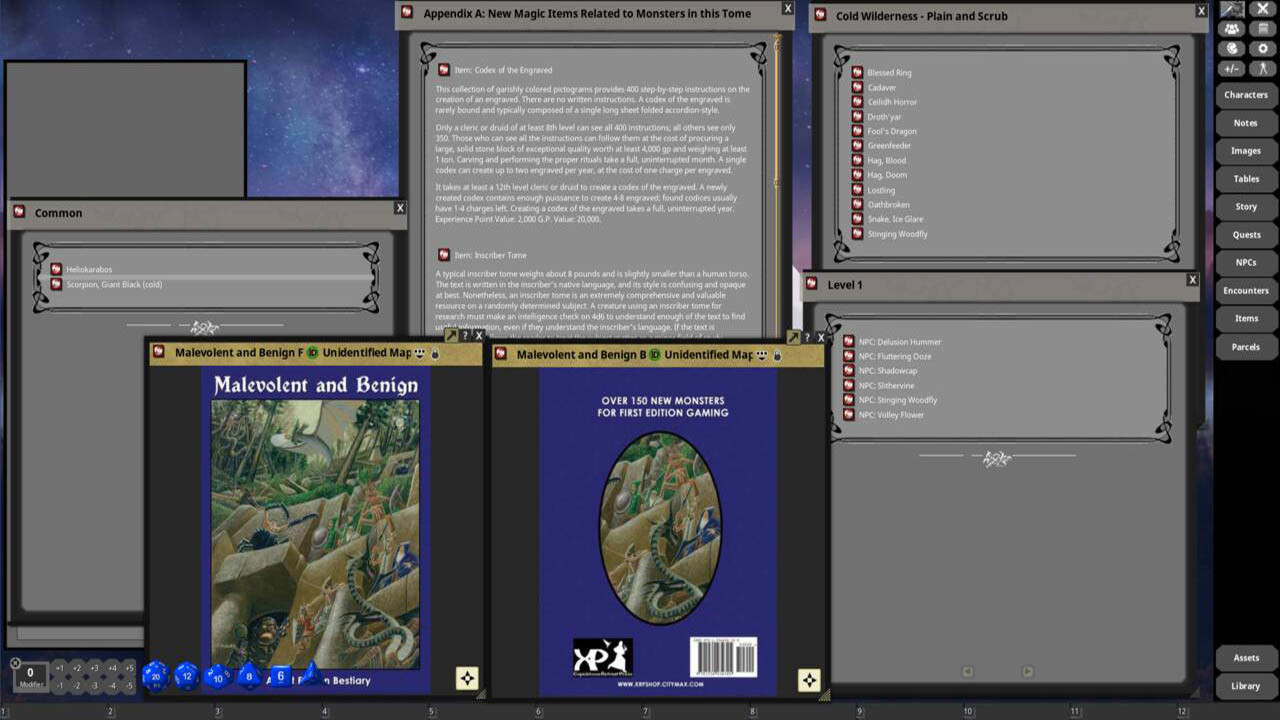Click the +/- modifiers icon in the sidebar

tap(1231, 68)
